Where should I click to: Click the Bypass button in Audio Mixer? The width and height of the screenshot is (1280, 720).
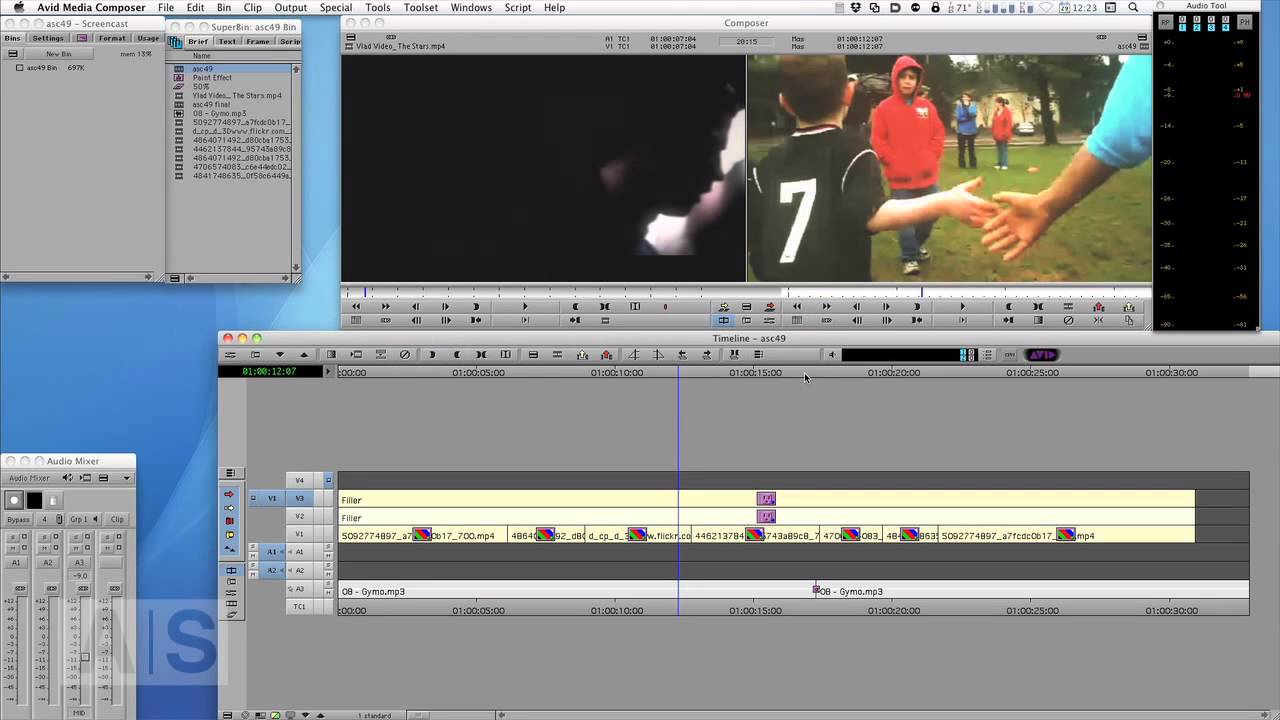coord(18,519)
